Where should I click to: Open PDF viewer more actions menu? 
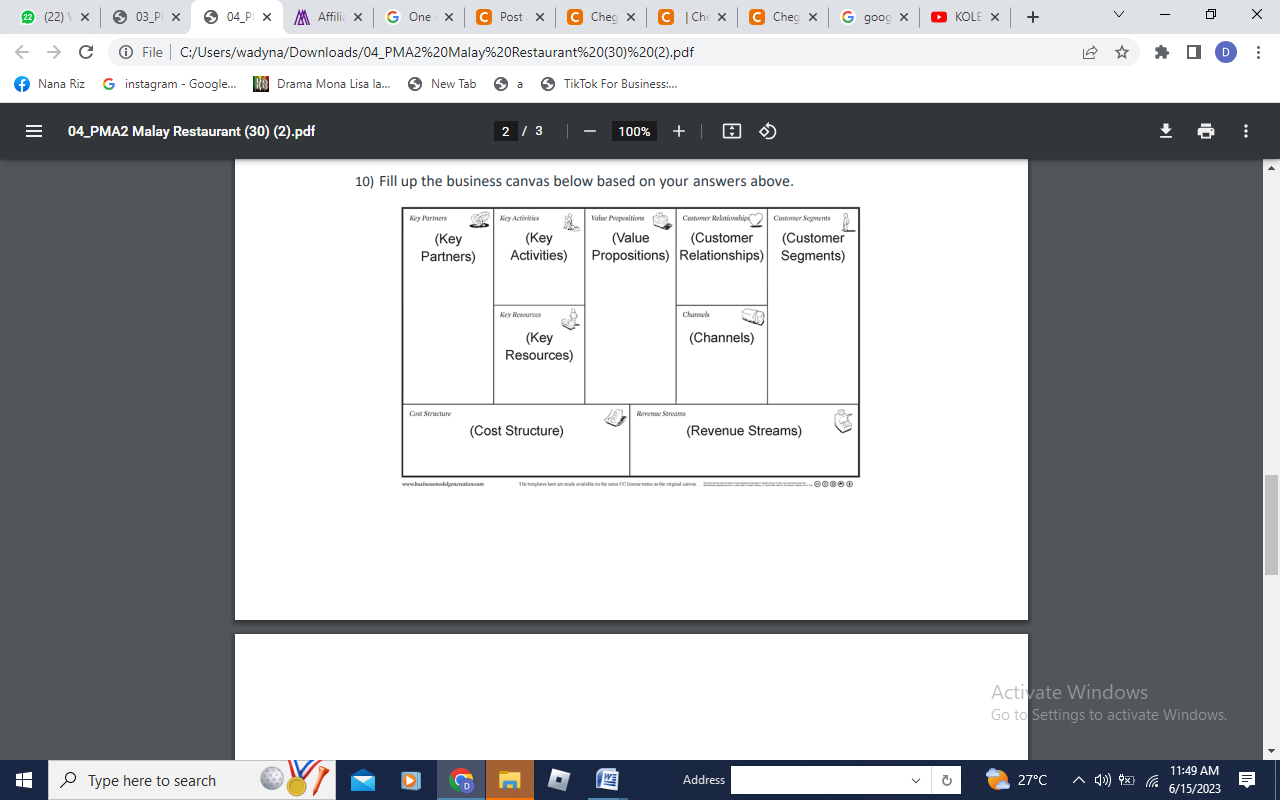point(1246,131)
